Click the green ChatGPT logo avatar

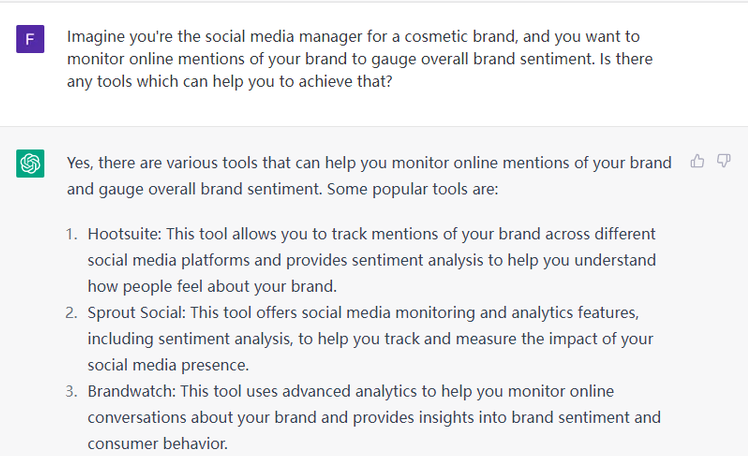click(x=30, y=163)
